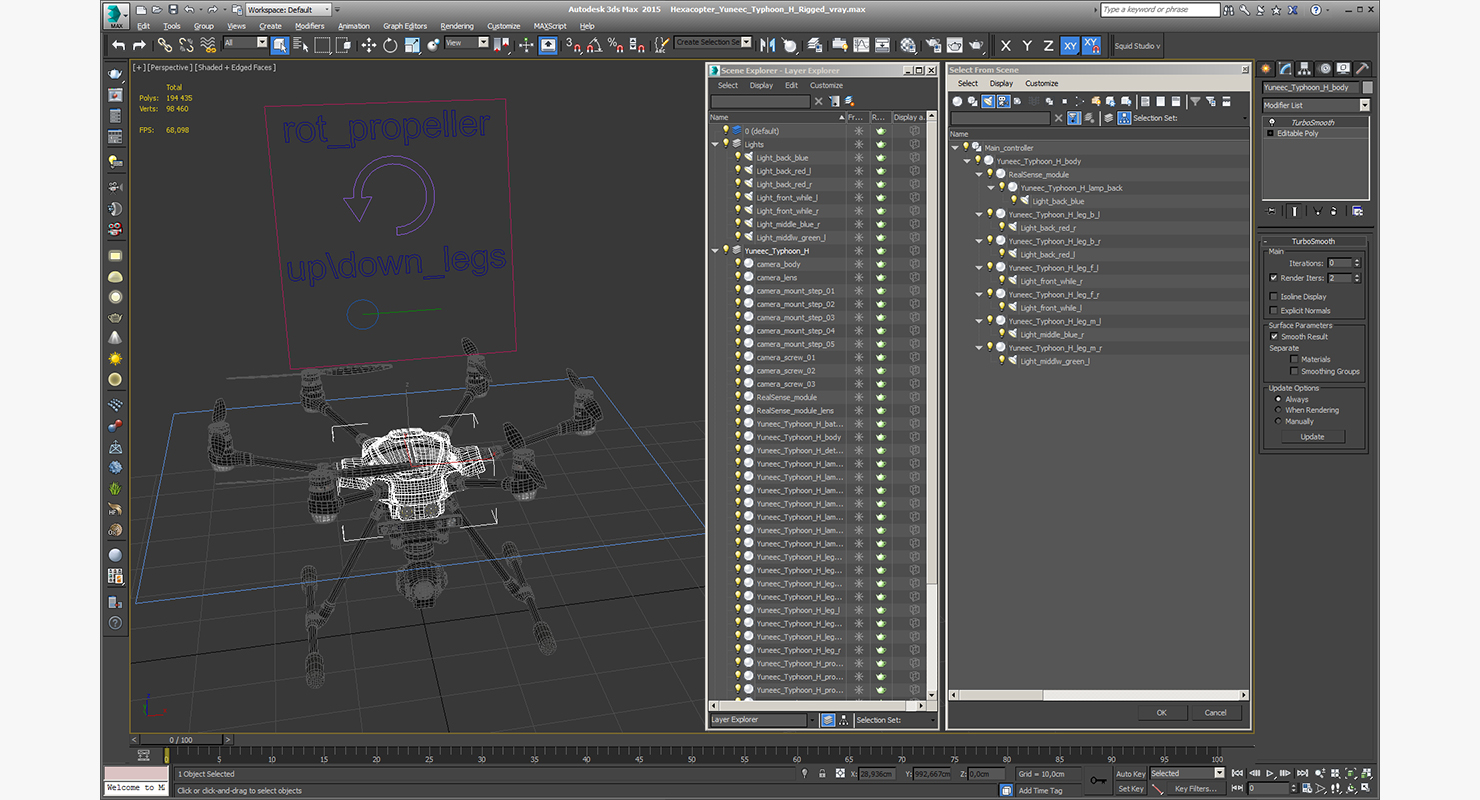Activate Select and Uniform Scale tool
Screen dimensions: 1480x800
pos(412,45)
